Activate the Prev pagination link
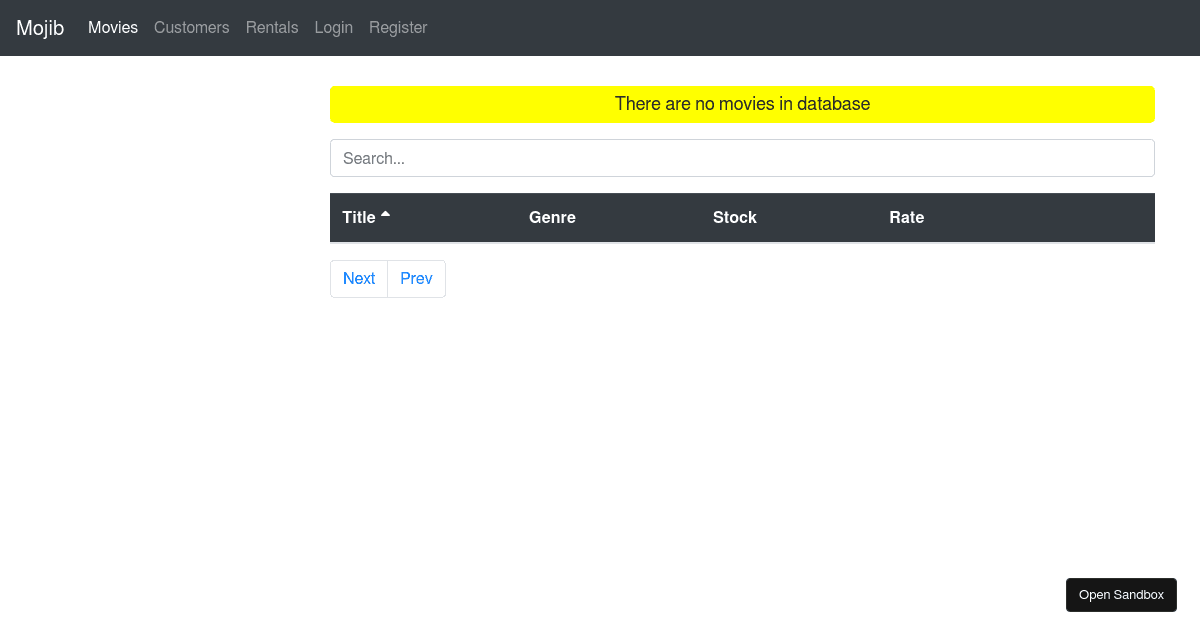The height and width of the screenshot is (630, 1200). (x=416, y=278)
